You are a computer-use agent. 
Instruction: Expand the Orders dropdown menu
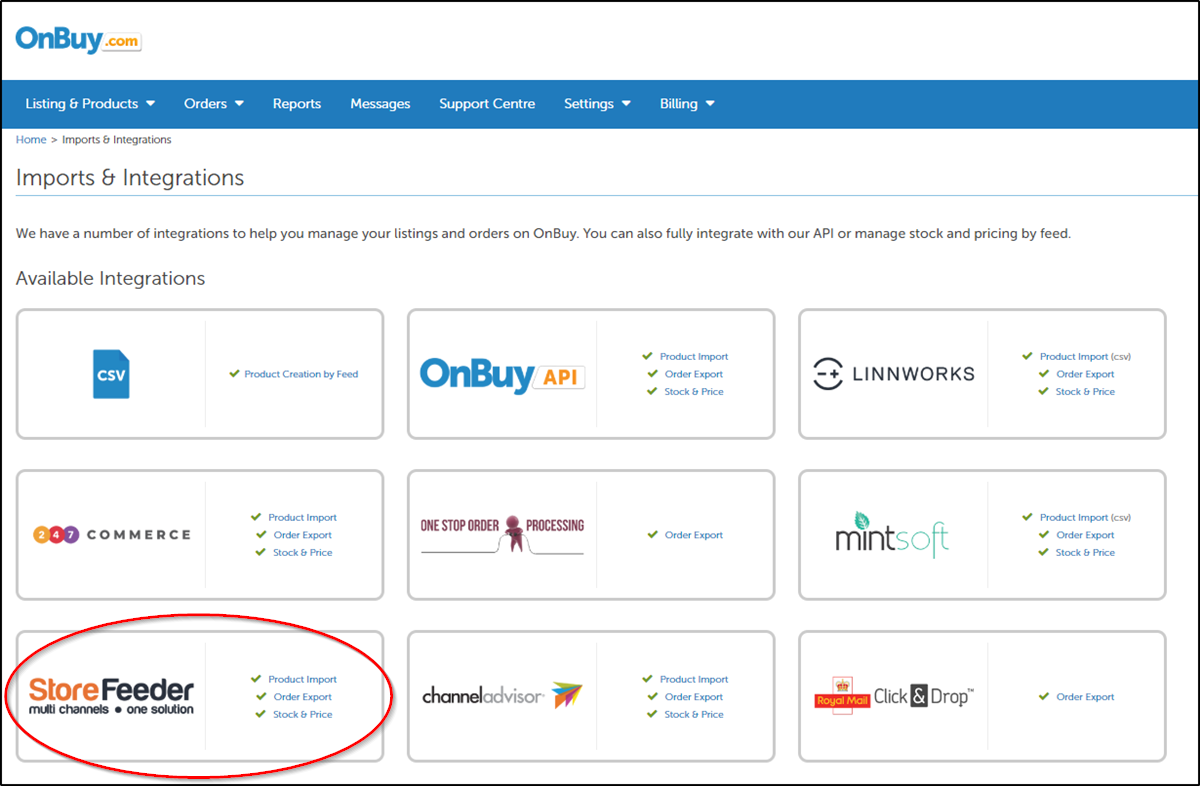tap(214, 103)
